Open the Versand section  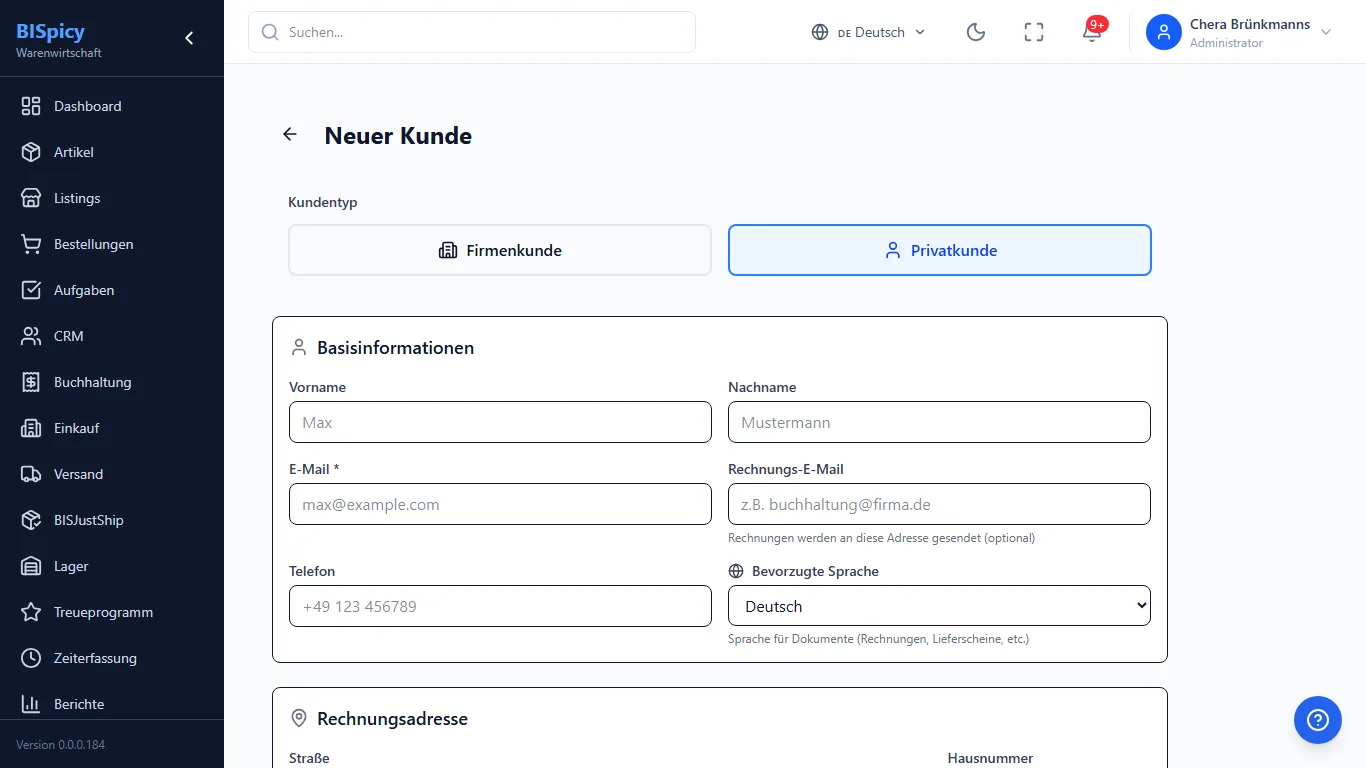(x=112, y=474)
